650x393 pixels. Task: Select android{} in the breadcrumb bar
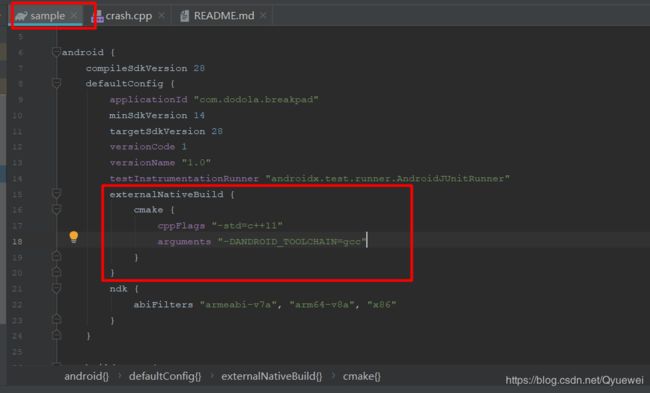pos(86,376)
